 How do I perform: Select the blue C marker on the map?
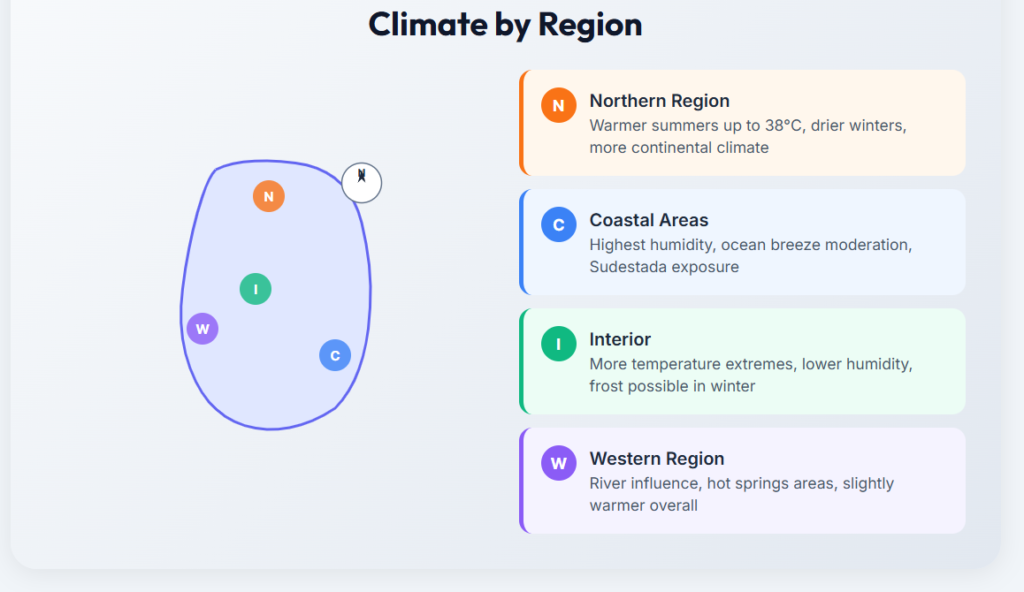click(335, 355)
